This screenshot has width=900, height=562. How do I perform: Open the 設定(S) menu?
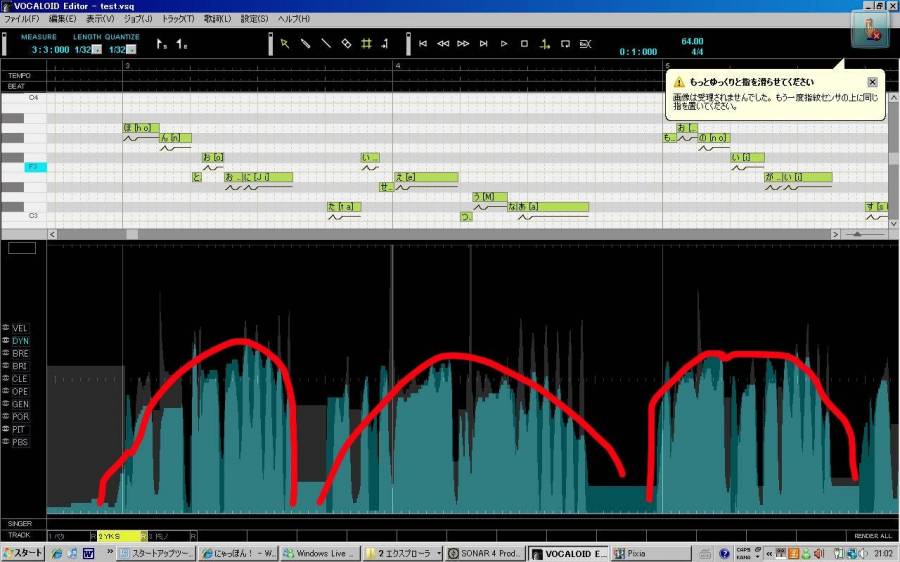[254, 19]
